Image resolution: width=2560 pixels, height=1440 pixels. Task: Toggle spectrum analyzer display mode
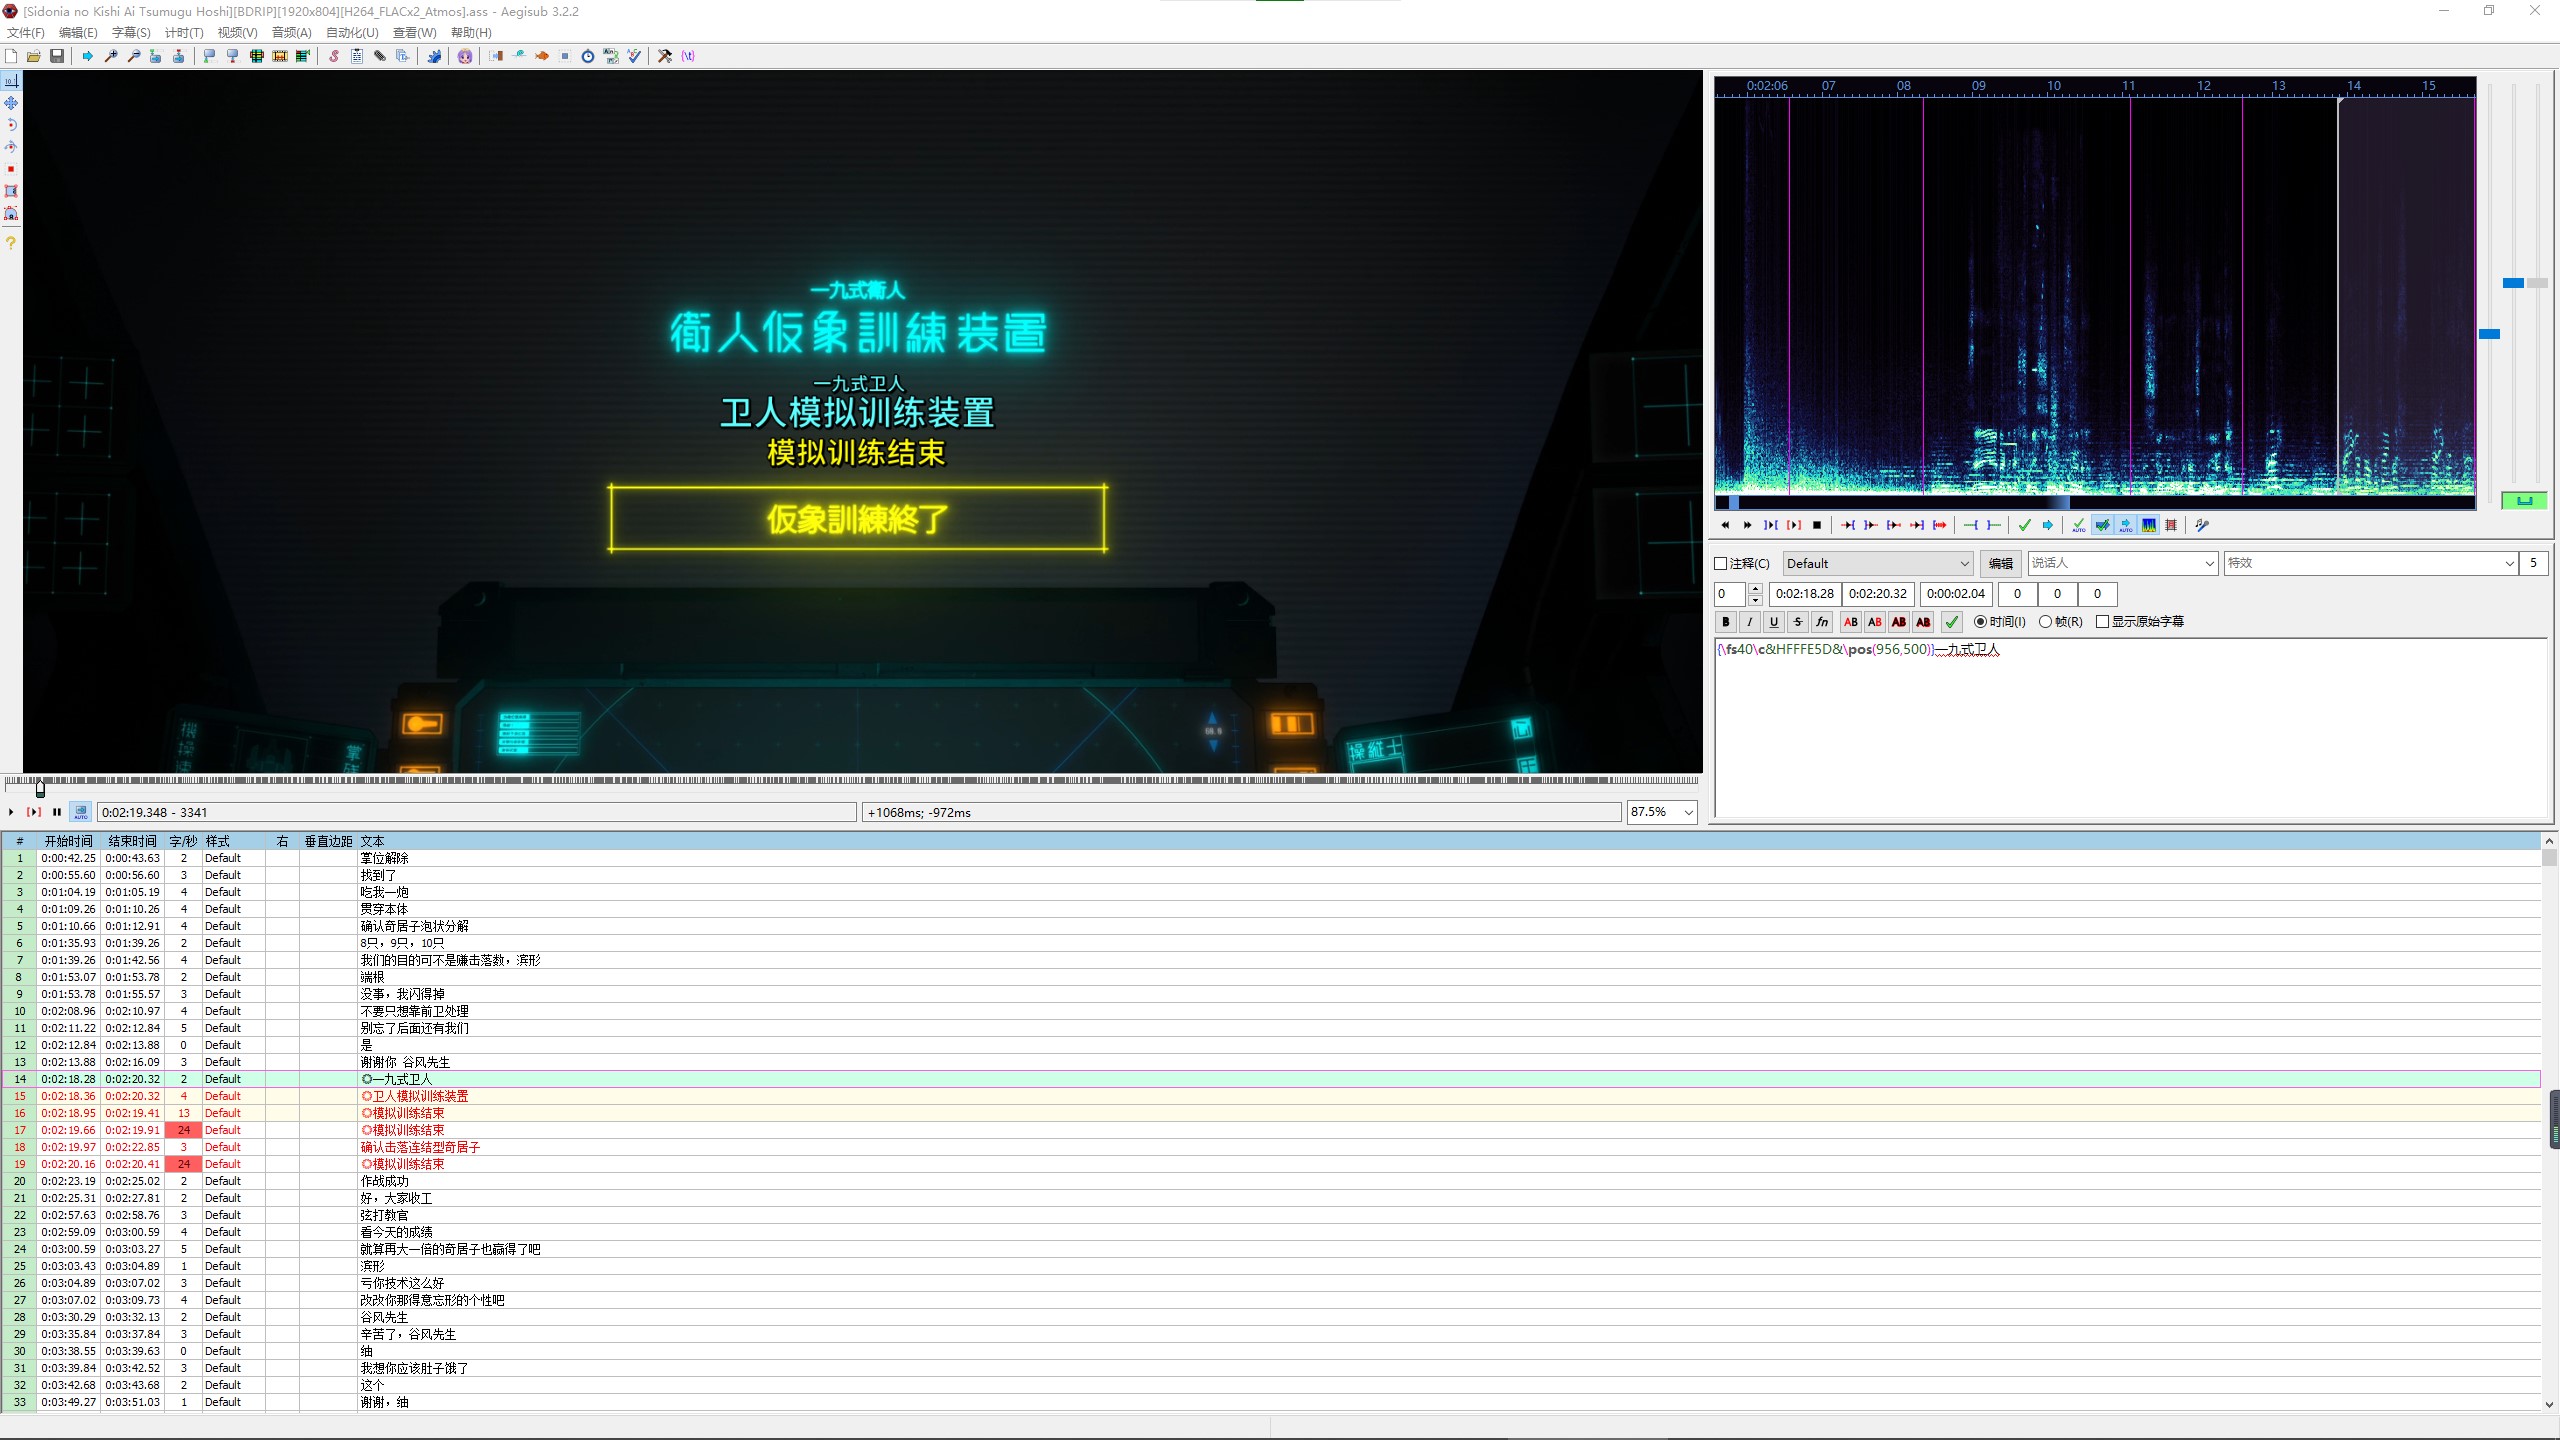2149,525
